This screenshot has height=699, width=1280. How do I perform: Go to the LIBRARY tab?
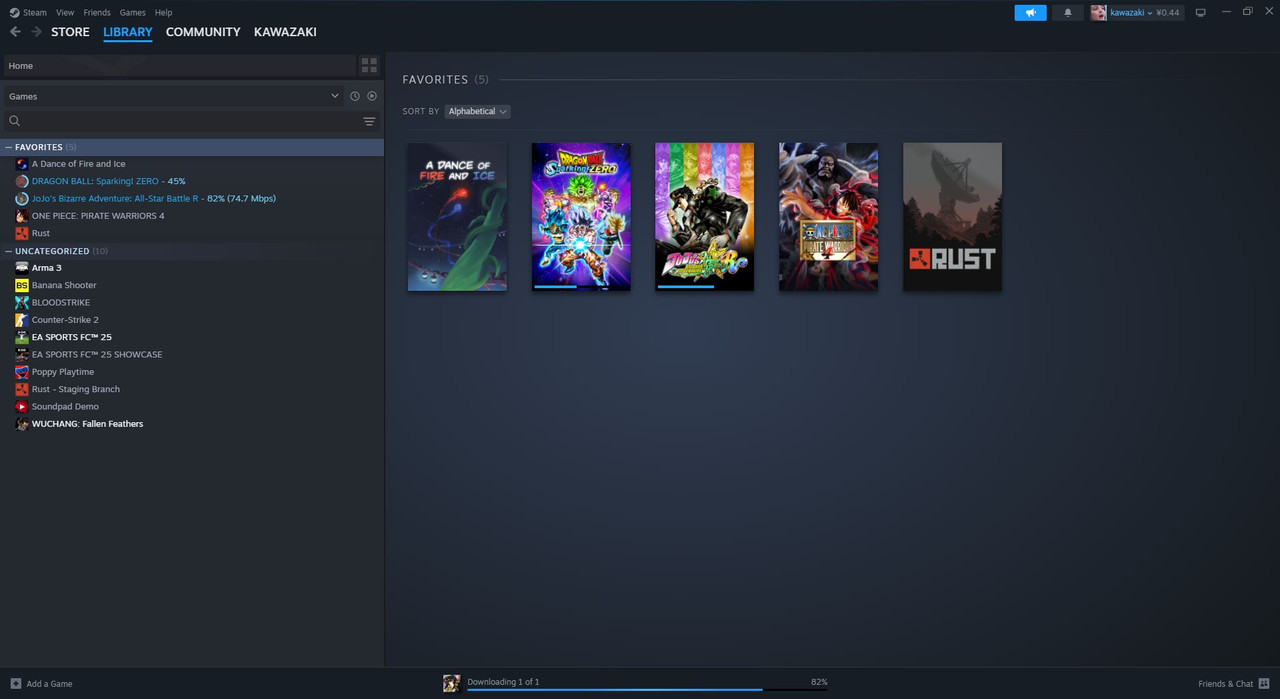coord(128,32)
